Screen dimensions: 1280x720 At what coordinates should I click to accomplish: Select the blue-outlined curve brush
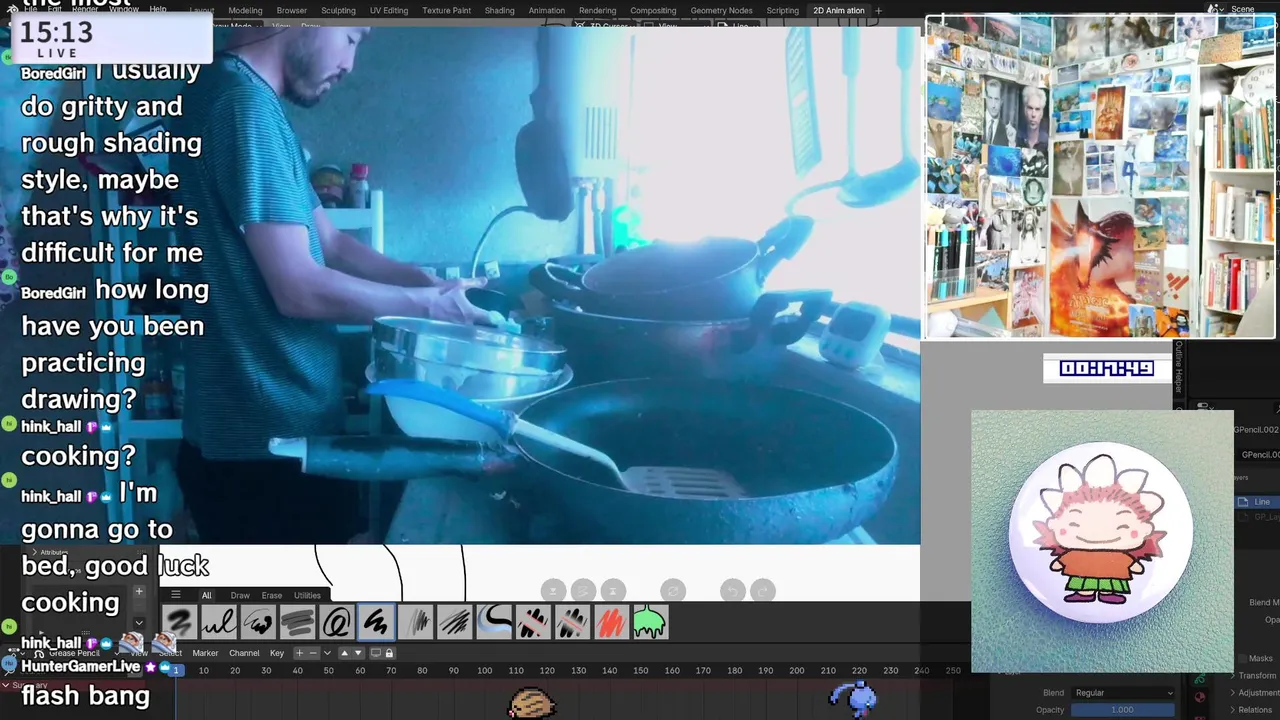pos(494,622)
